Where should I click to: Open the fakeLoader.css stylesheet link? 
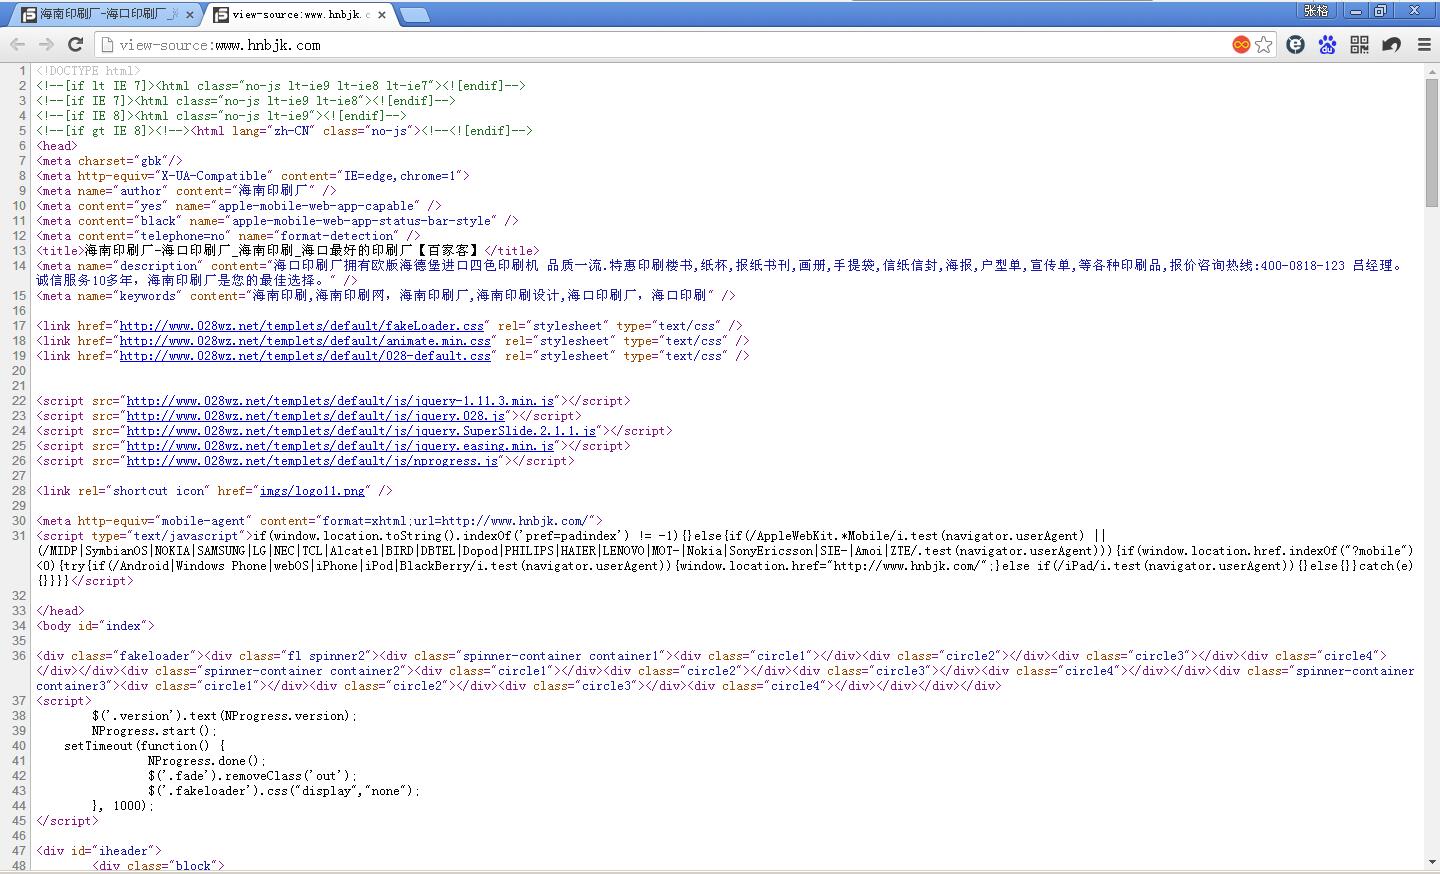click(302, 326)
